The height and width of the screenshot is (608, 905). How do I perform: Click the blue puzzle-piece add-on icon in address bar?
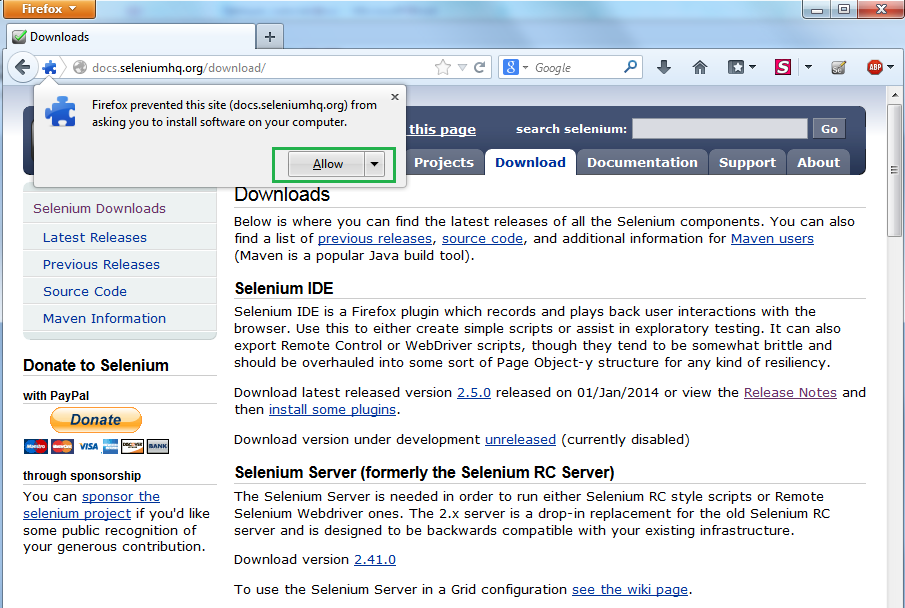(x=50, y=68)
